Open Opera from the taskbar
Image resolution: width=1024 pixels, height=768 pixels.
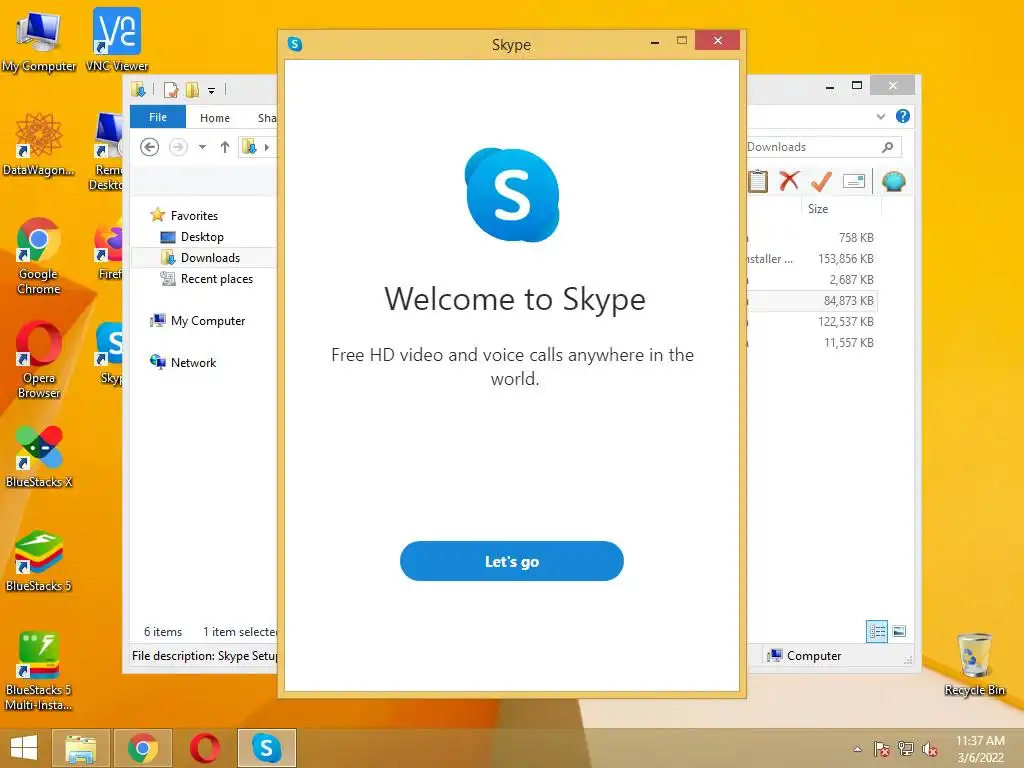(204, 748)
